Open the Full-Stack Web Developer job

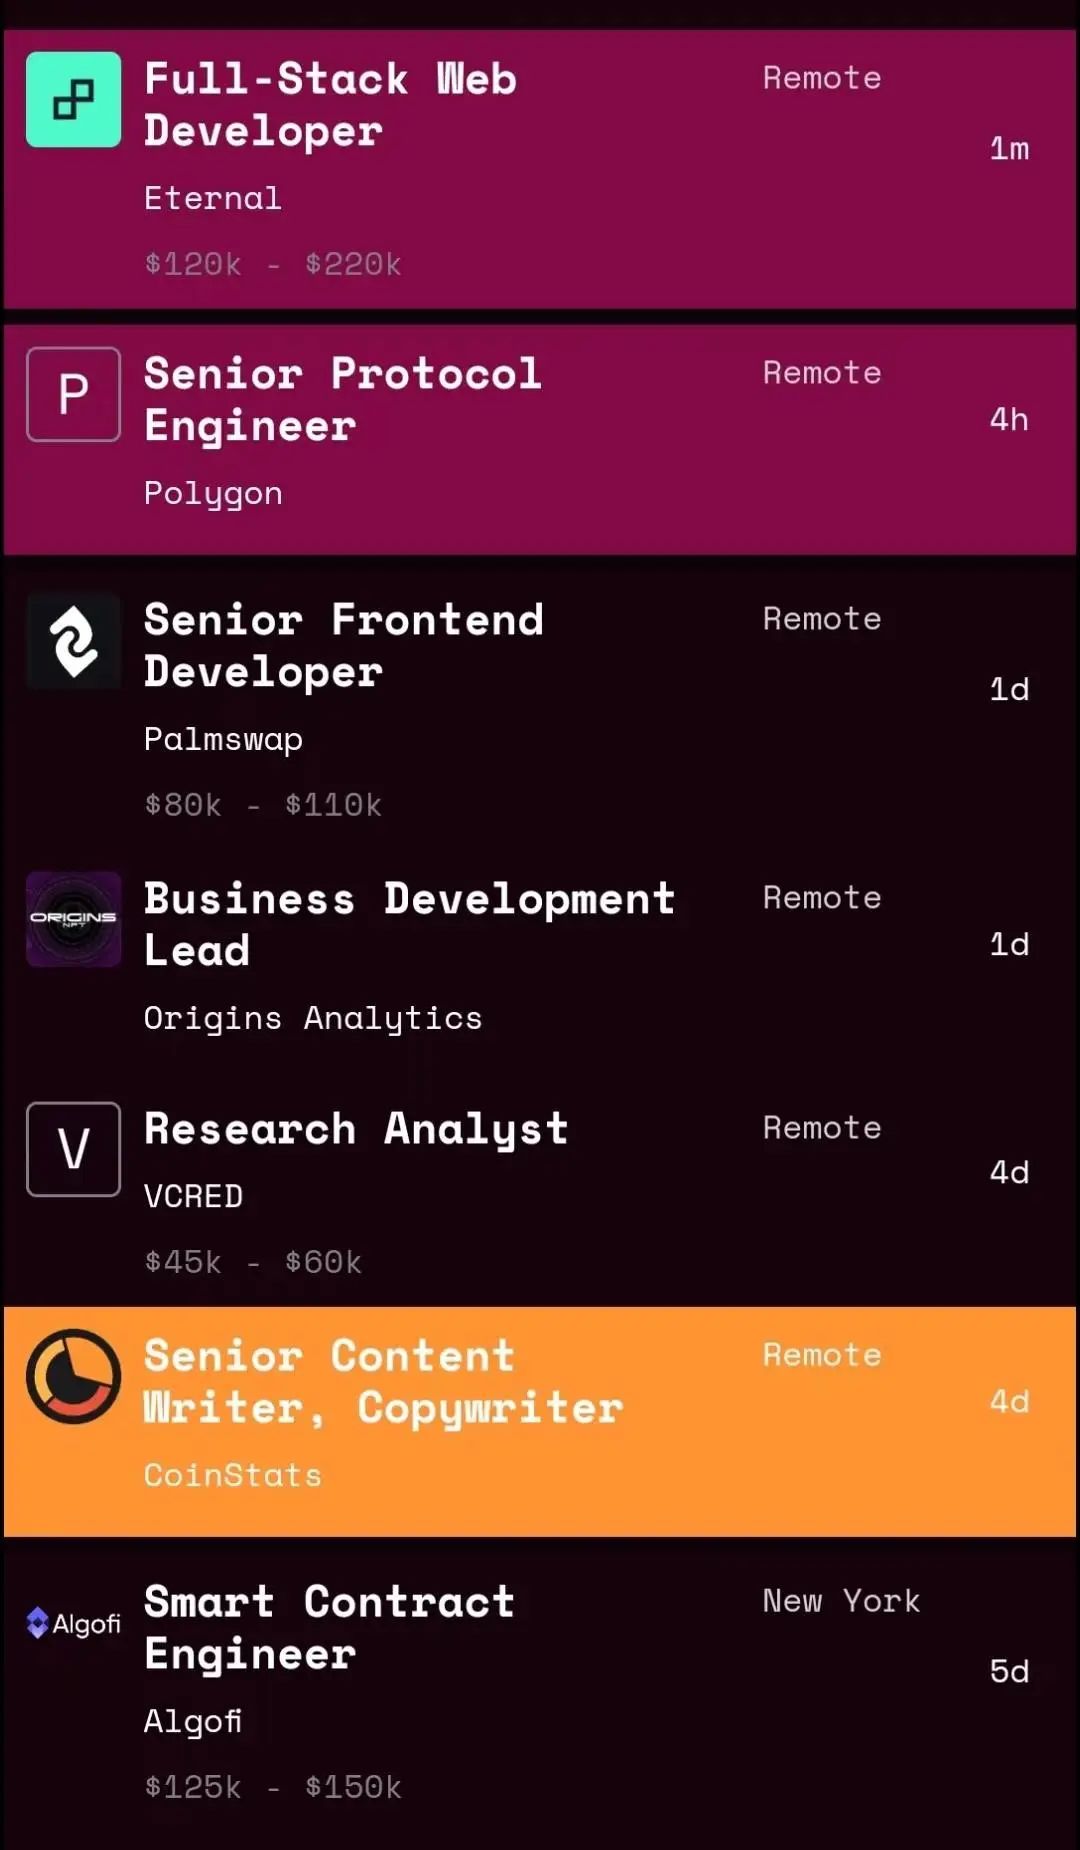tap(330, 105)
